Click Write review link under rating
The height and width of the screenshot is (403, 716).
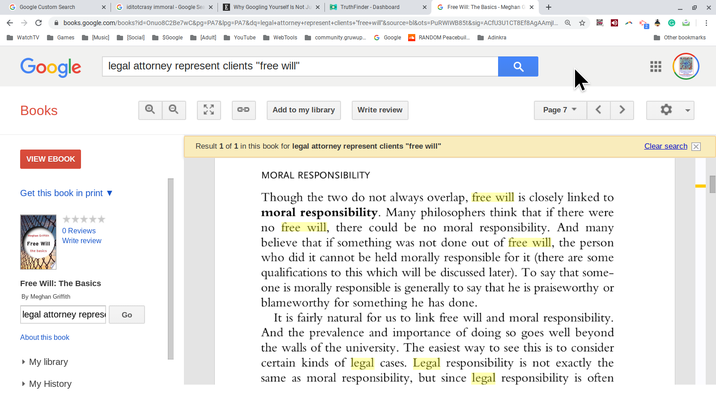(x=82, y=241)
